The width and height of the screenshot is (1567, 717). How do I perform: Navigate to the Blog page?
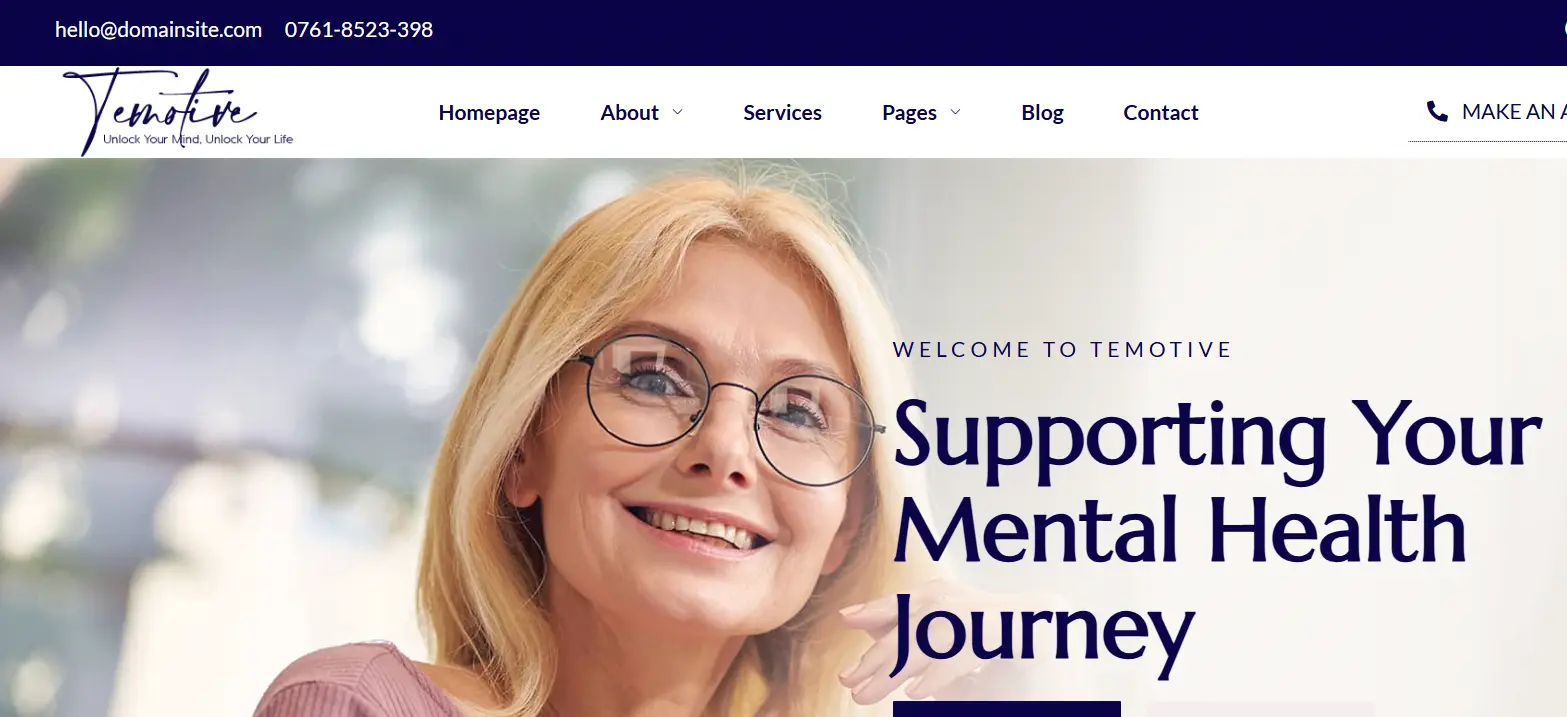click(1042, 113)
